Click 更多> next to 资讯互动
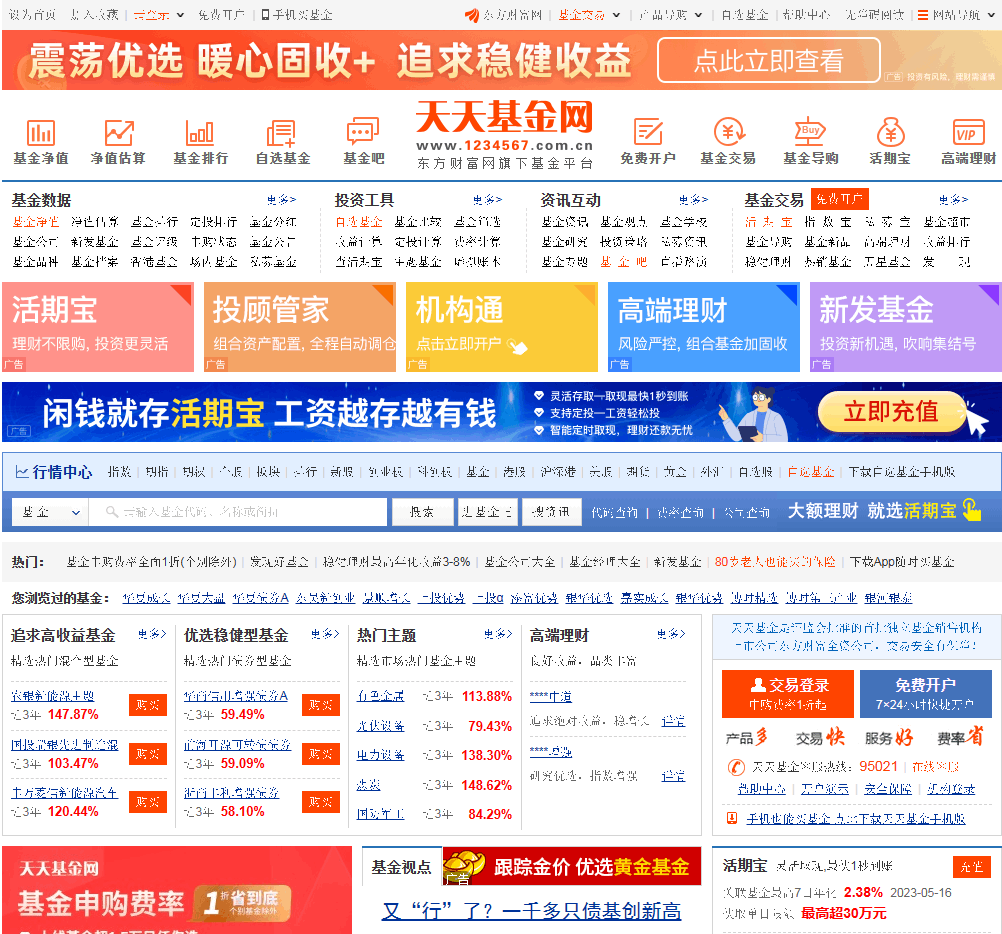This screenshot has width=1002, height=934. [693, 200]
